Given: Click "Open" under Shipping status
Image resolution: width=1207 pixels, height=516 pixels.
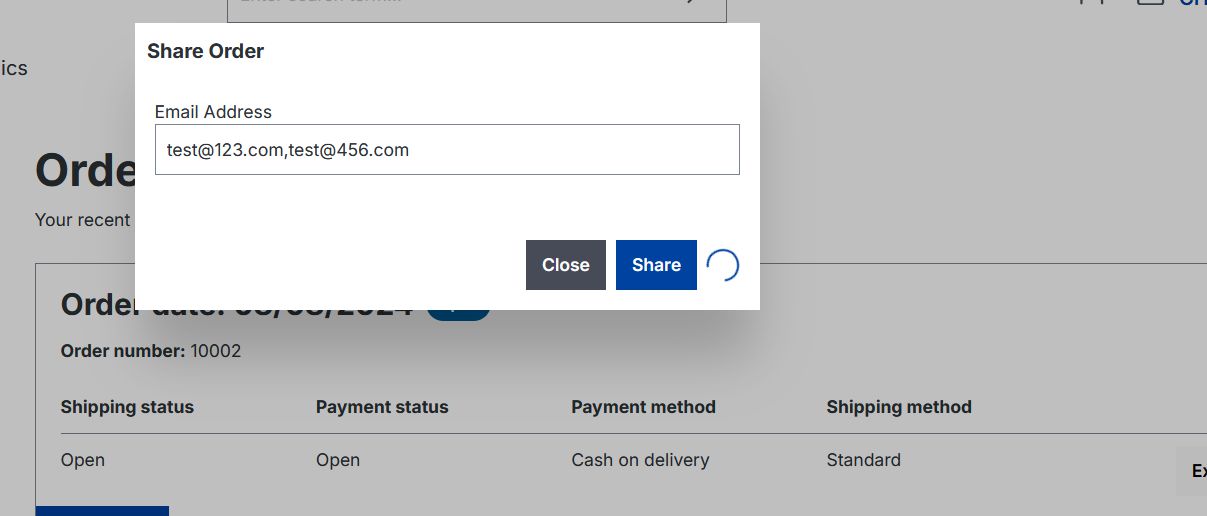Looking at the screenshot, I should (x=83, y=460).
